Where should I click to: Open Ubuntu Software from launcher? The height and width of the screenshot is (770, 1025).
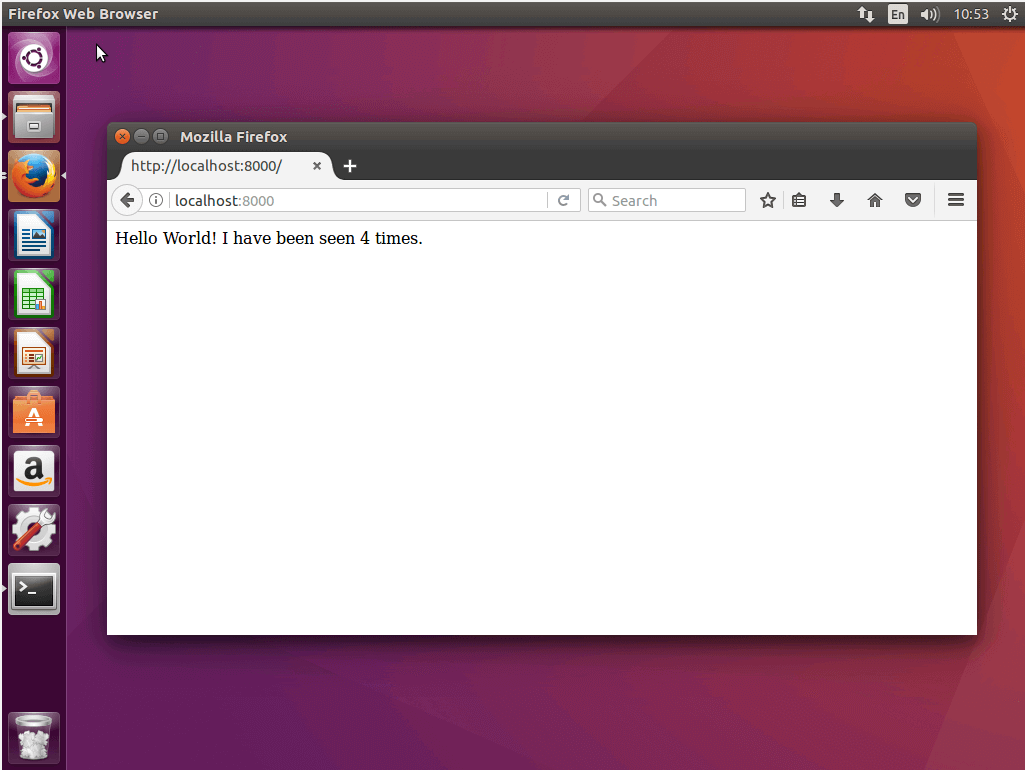click(34, 412)
